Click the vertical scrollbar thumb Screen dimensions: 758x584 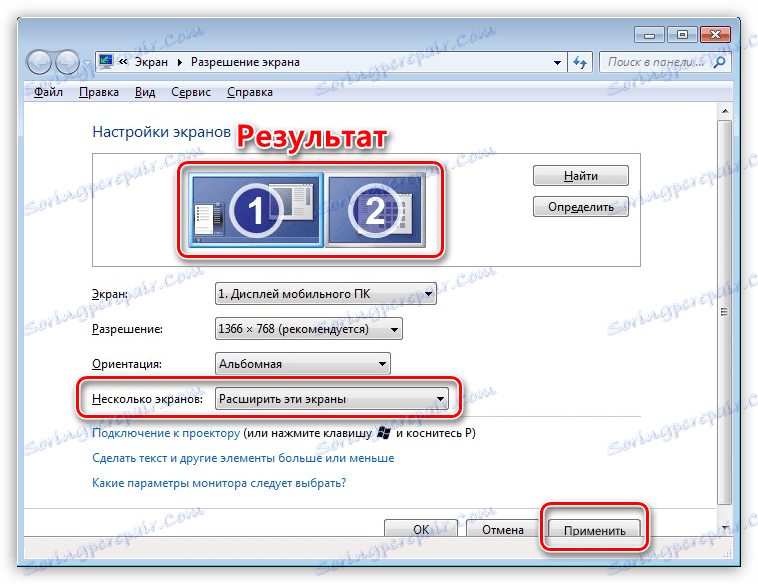[x=725, y=312]
